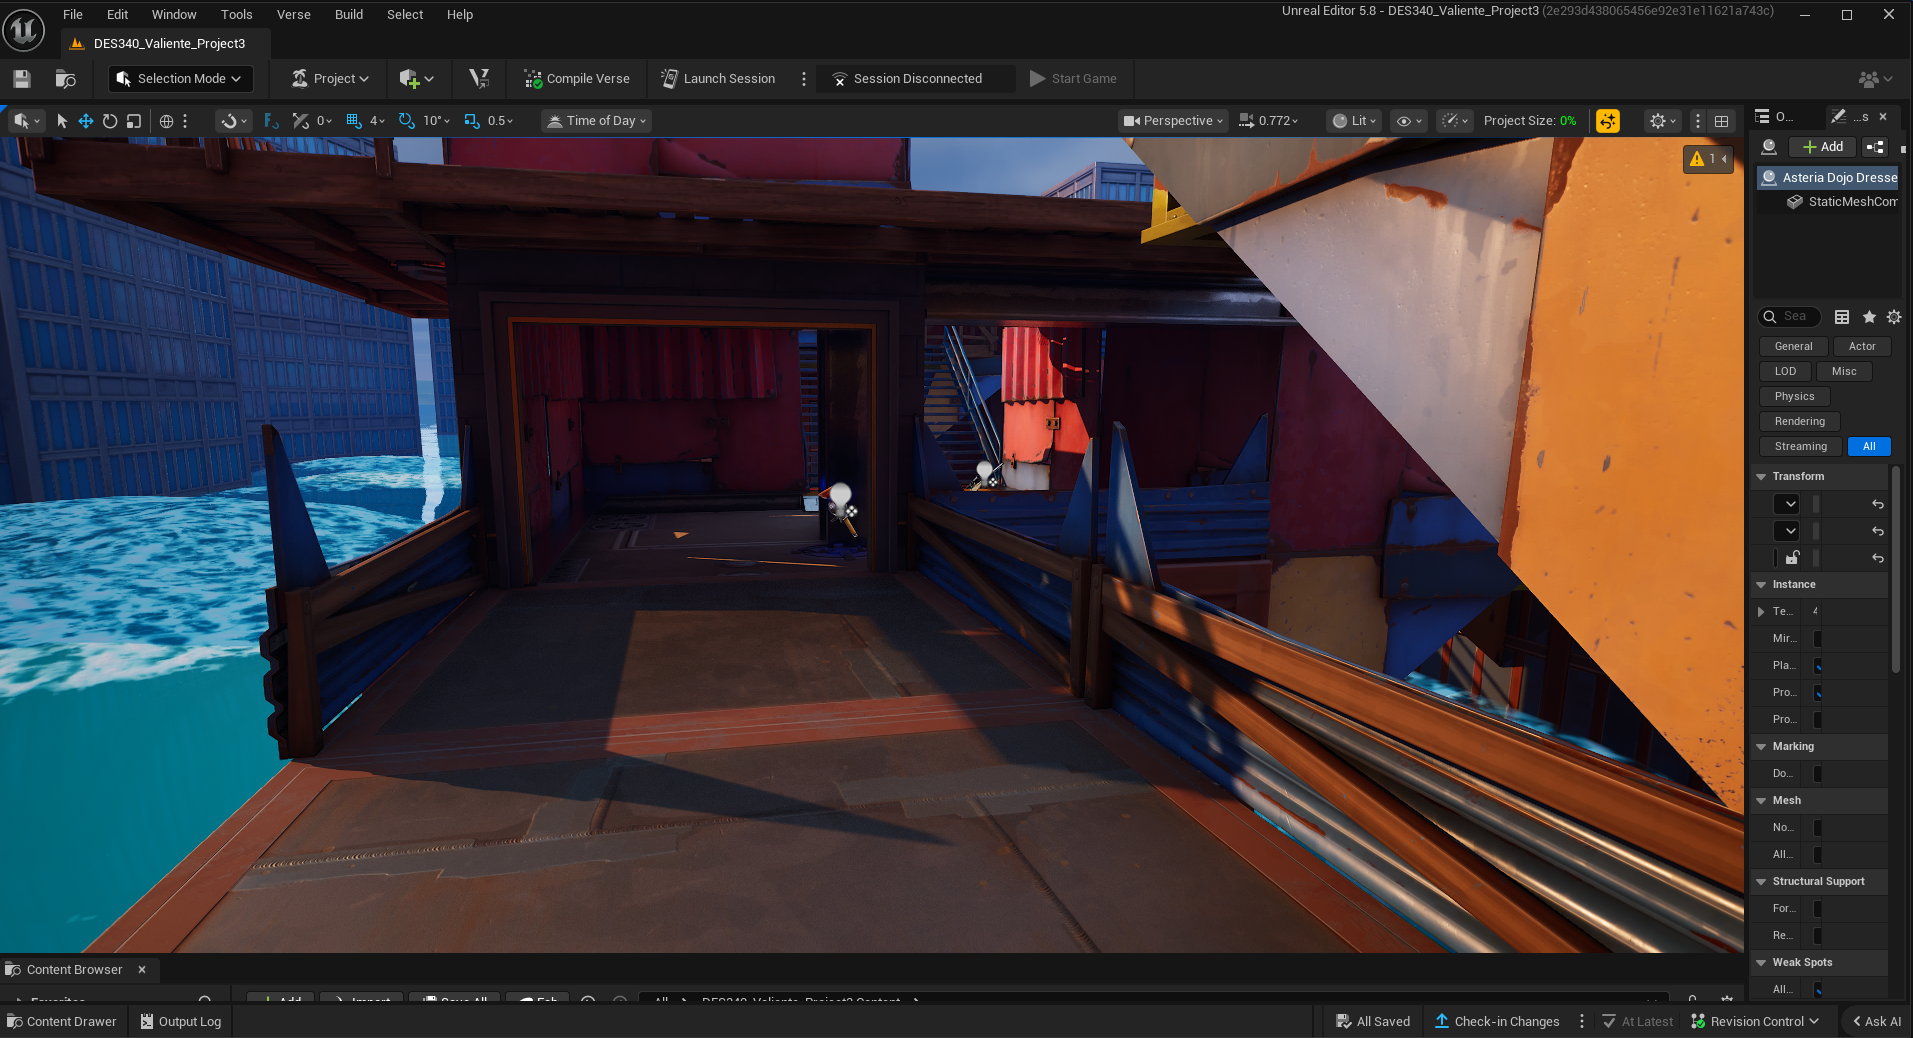
Task: Toggle rotation snap icon
Action: pyautogui.click(x=406, y=120)
